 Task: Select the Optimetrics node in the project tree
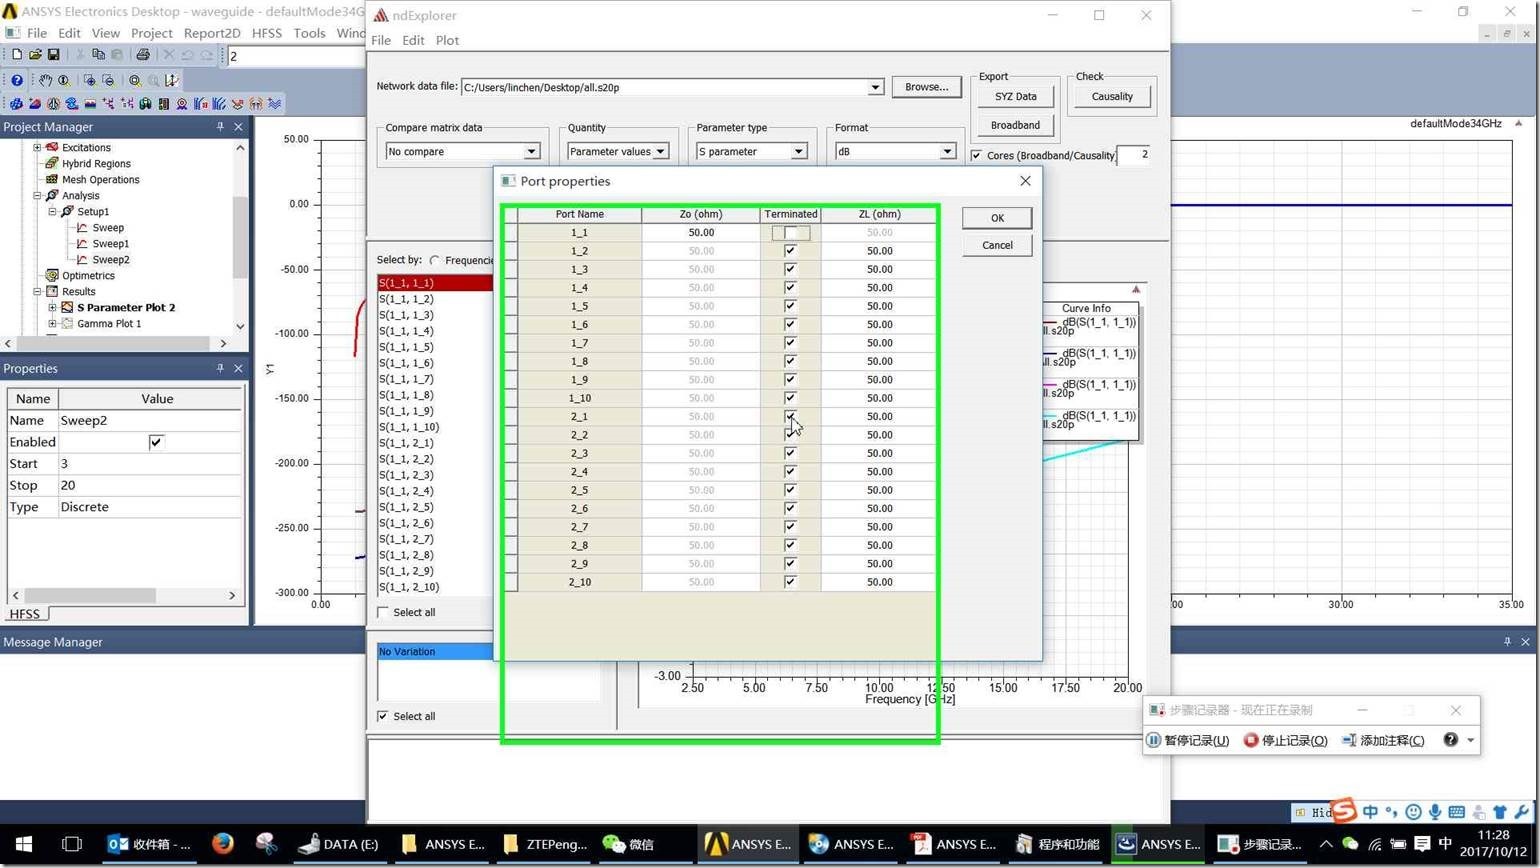pyautogui.click(x=88, y=275)
